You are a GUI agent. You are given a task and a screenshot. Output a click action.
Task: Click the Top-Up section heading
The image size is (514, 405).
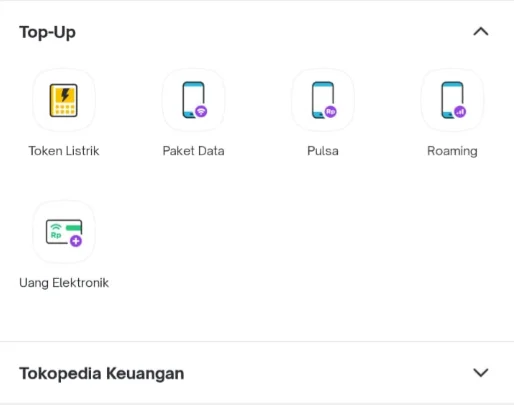tap(47, 33)
